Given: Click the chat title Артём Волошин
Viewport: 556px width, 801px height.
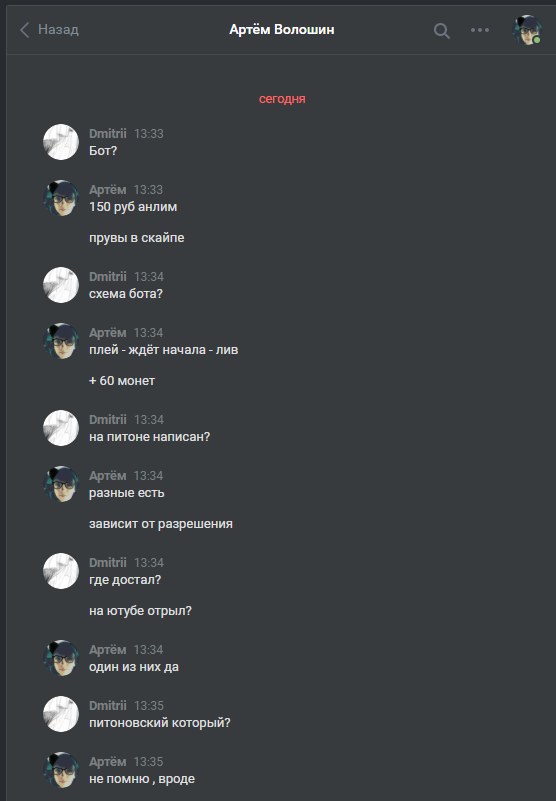Looking at the screenshot, I should click(x=282, y=30).
